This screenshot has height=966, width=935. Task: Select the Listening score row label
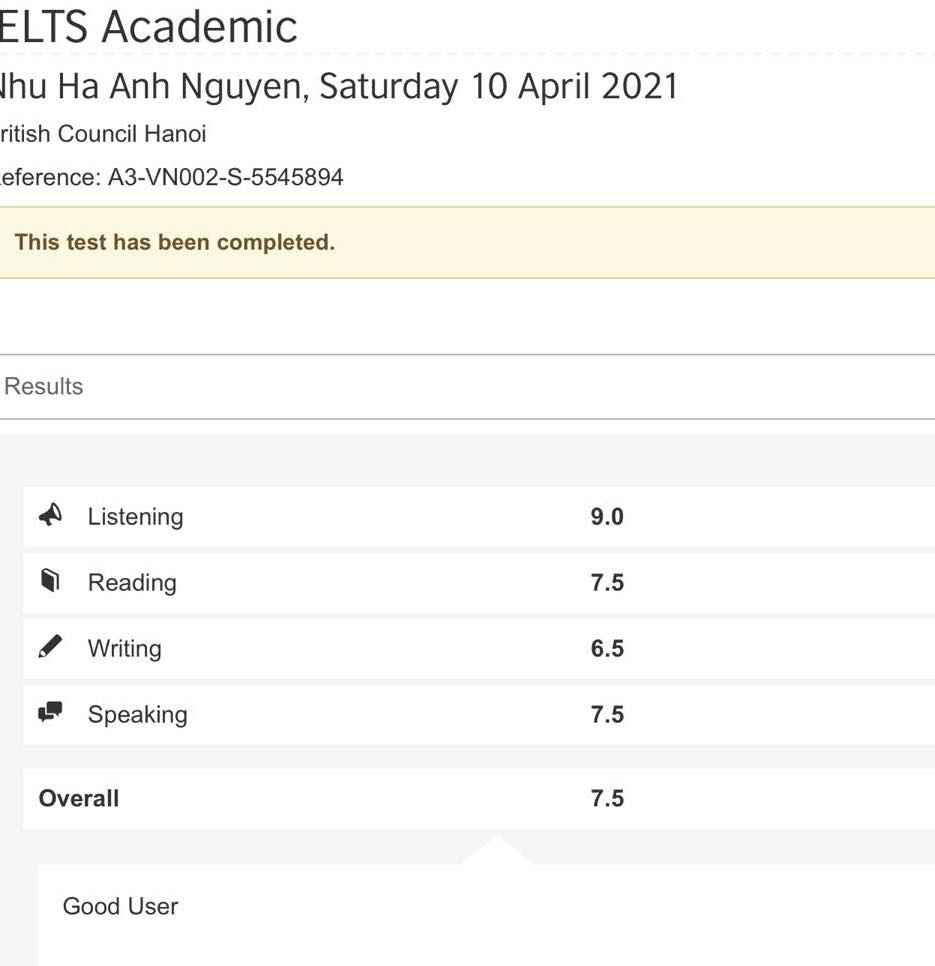135,517
